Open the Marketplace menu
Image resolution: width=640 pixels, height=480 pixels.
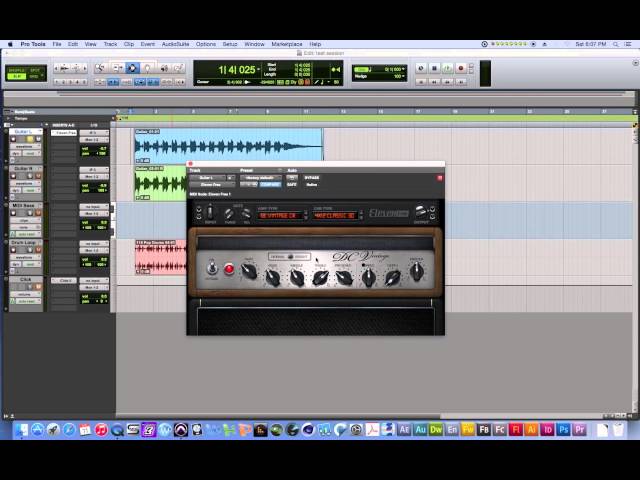(287, 44)
